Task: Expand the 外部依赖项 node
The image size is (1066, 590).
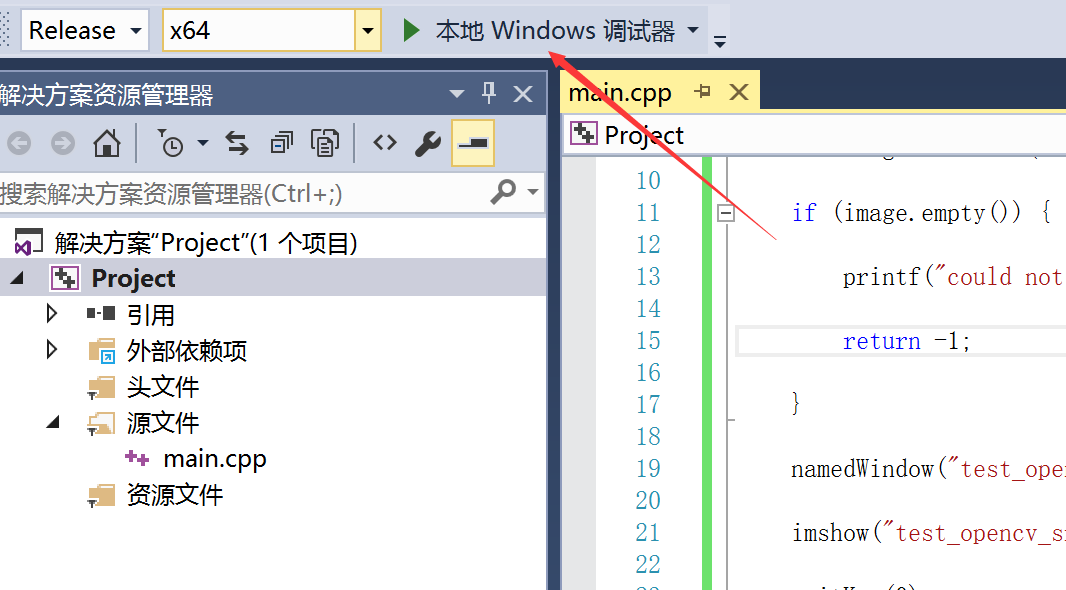Action: (51, 349)
